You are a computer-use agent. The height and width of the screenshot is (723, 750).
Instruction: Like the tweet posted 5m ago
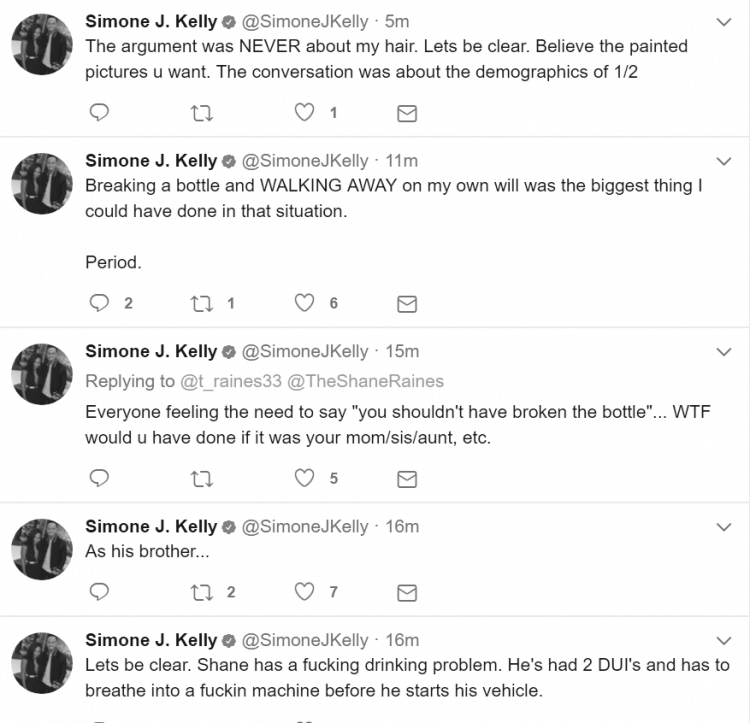[304, 112]
